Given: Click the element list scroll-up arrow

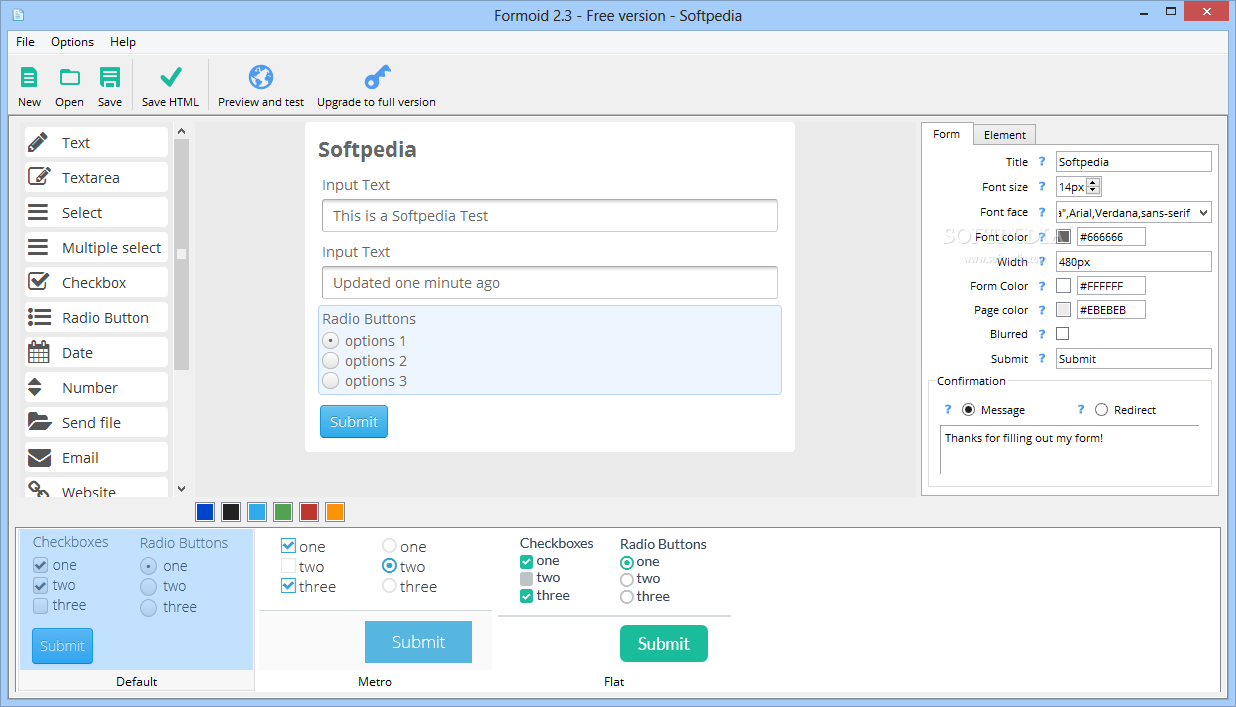Looking at the screenshot, I should tap(181, 130).
